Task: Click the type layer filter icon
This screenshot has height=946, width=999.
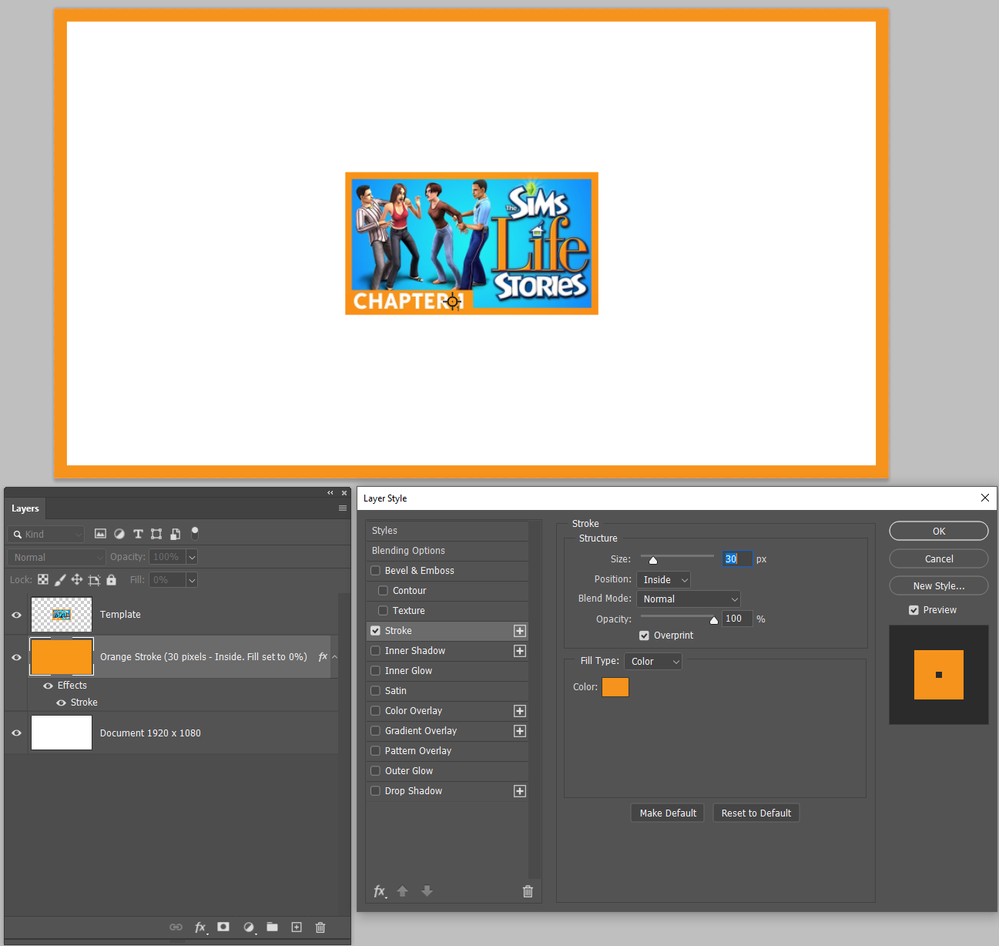Action: point(138,534)
